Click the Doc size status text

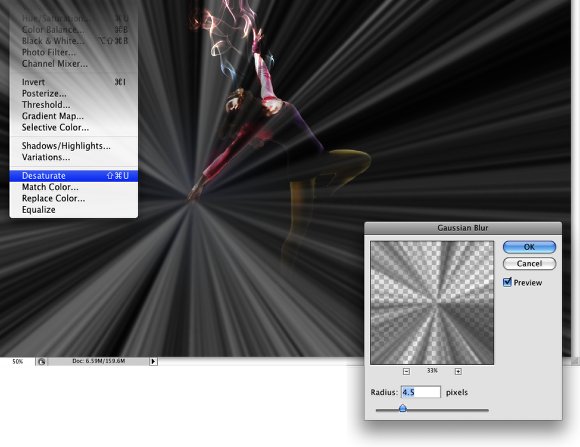pyautogui.click(x=98, y=361)
